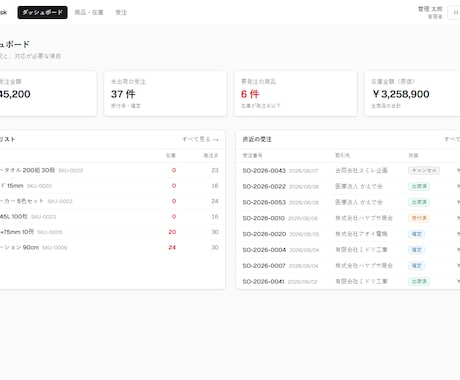Click the 取引先 column header
This screenshot has width=460, height=380.
coord(342,155)
